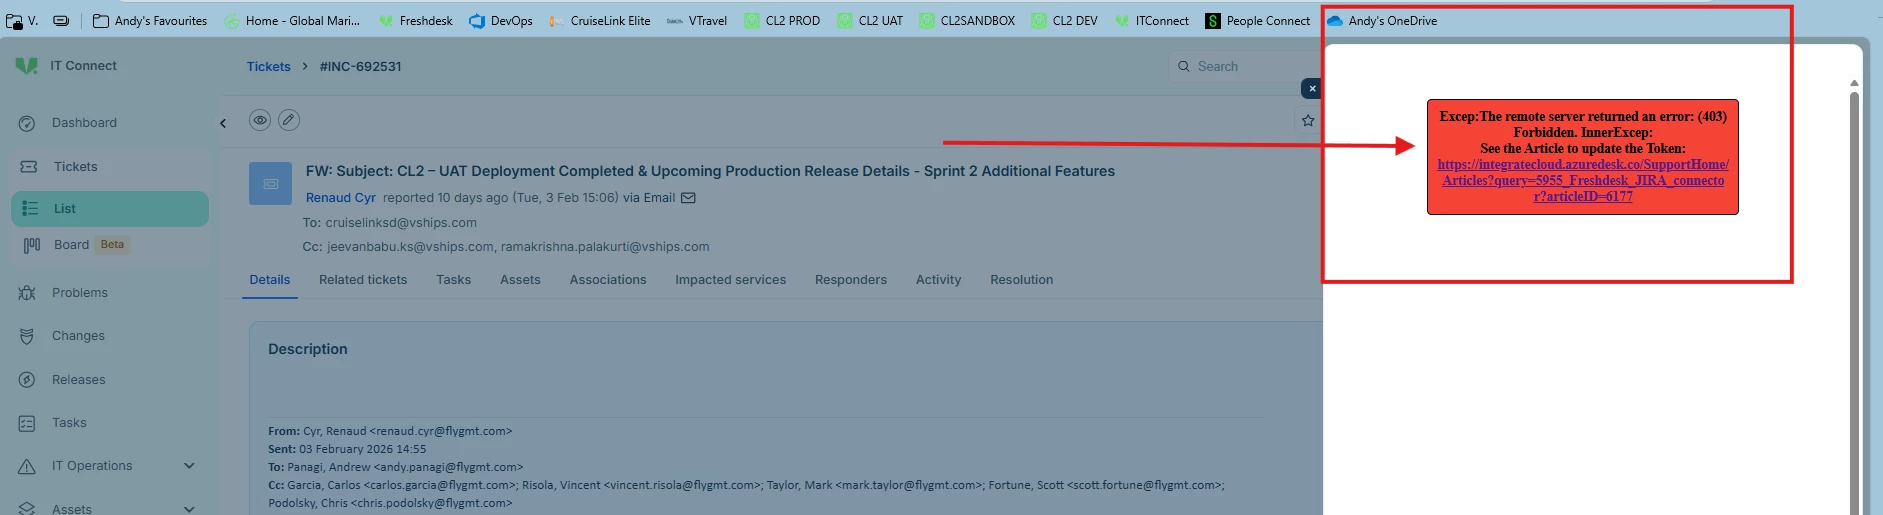1883x515 pixels.
Task: Open Andy's OneDrive bookmark
Action: pos(1382,20)
